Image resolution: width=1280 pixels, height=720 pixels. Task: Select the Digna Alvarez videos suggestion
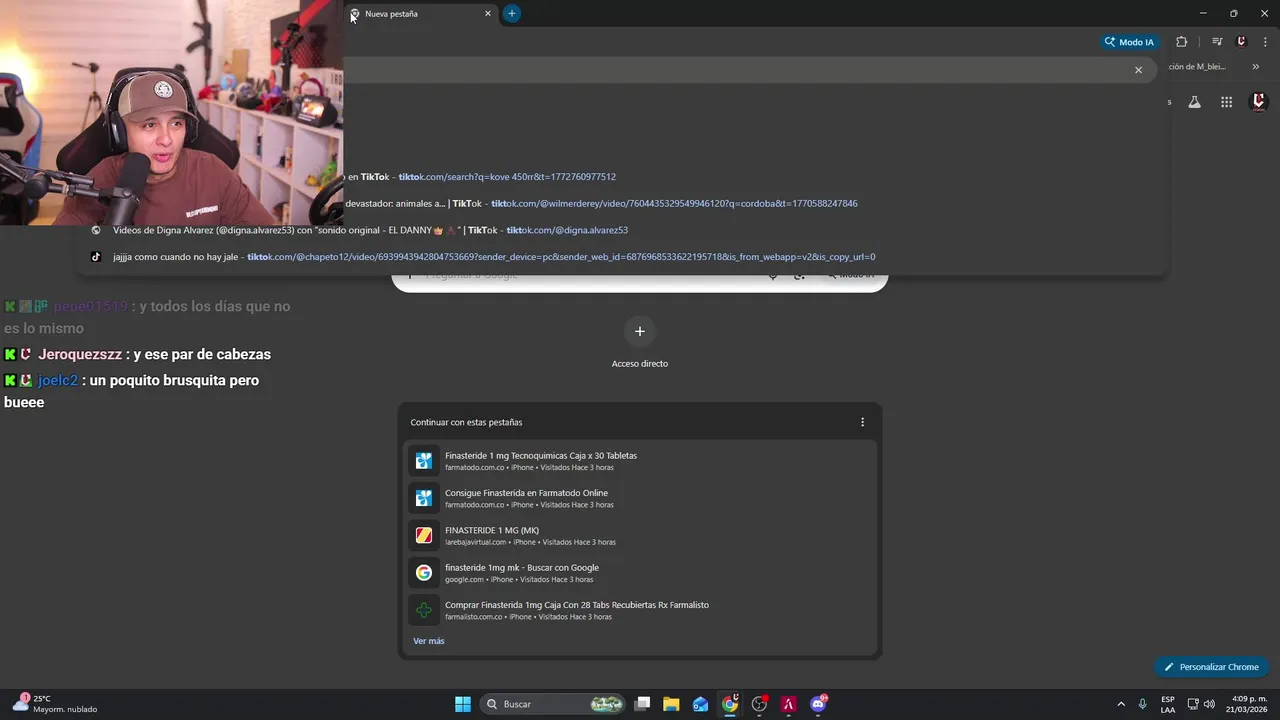coord(622,230)
